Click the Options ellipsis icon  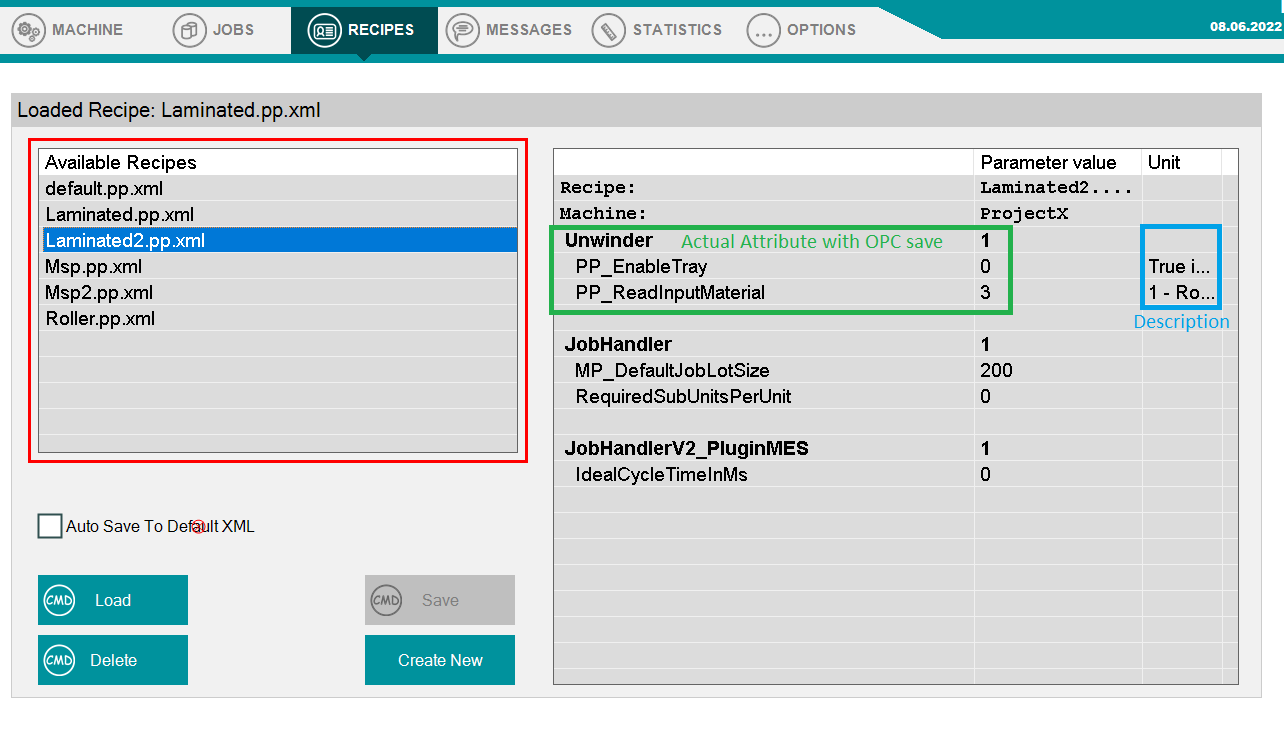(x=764, y=30)
